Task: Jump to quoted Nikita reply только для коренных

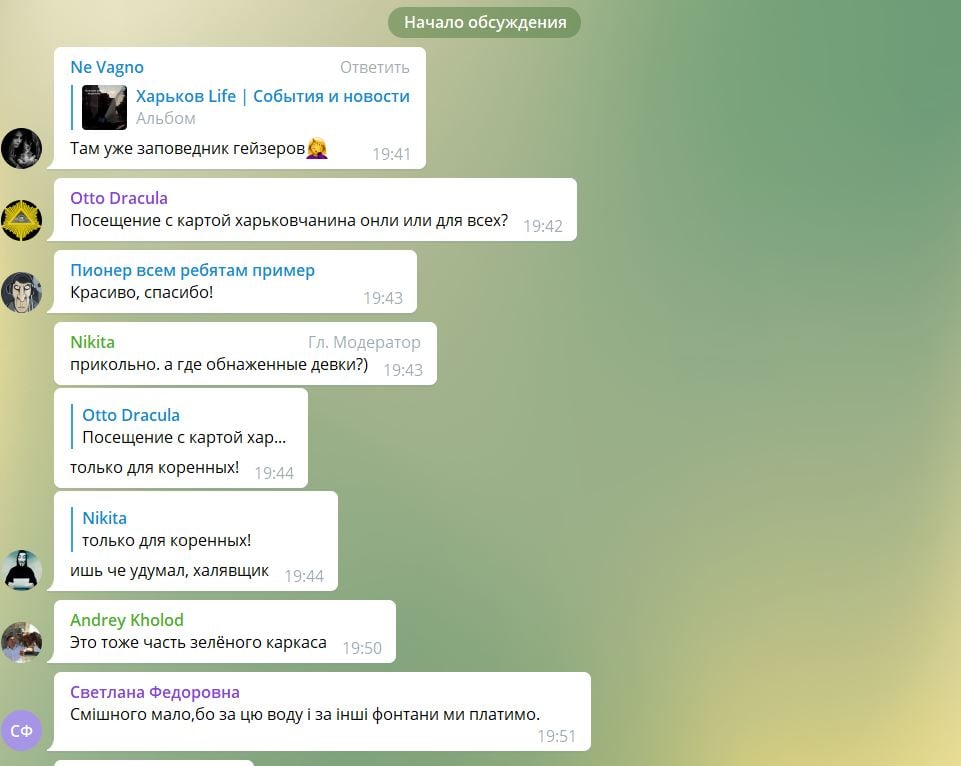Action: click(x=198, y=529)
